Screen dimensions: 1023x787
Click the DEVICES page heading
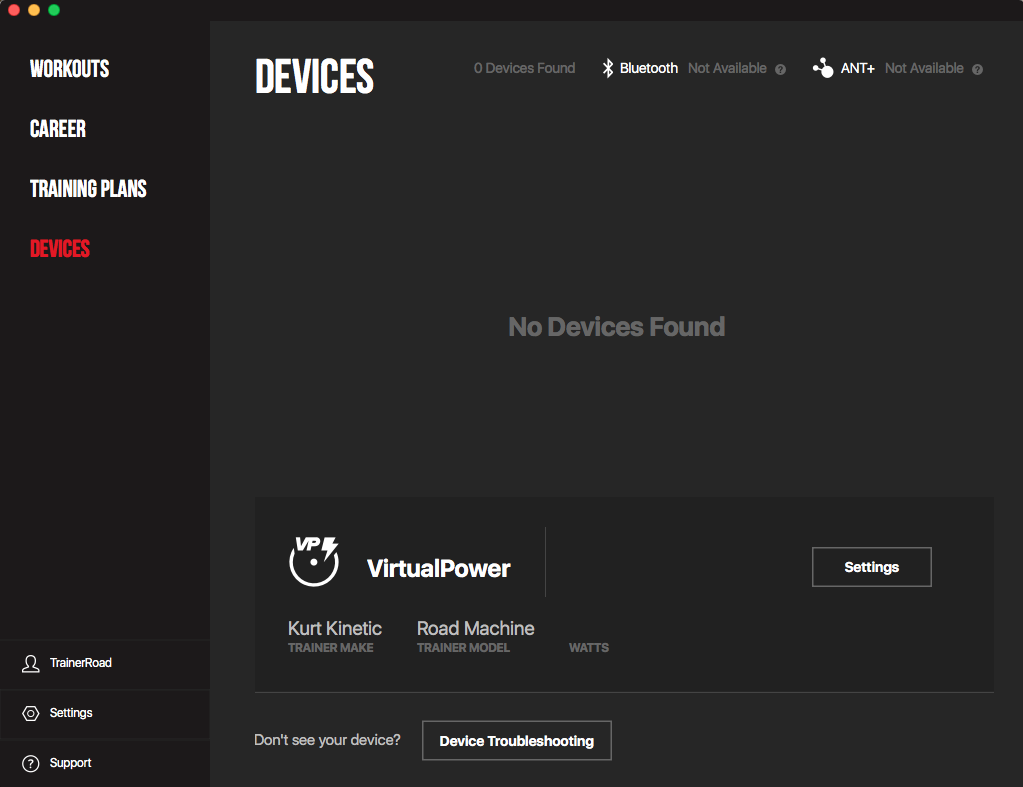314,76
